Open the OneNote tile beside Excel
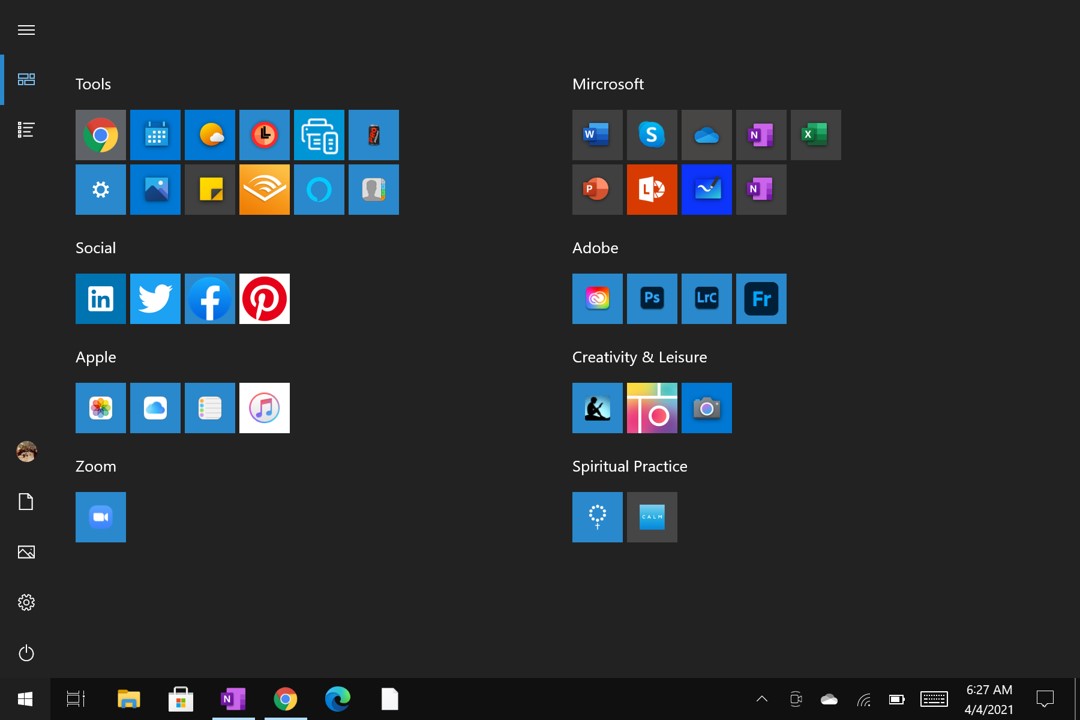The height and width of the screenshot is (720, 1080). (761, 135)
